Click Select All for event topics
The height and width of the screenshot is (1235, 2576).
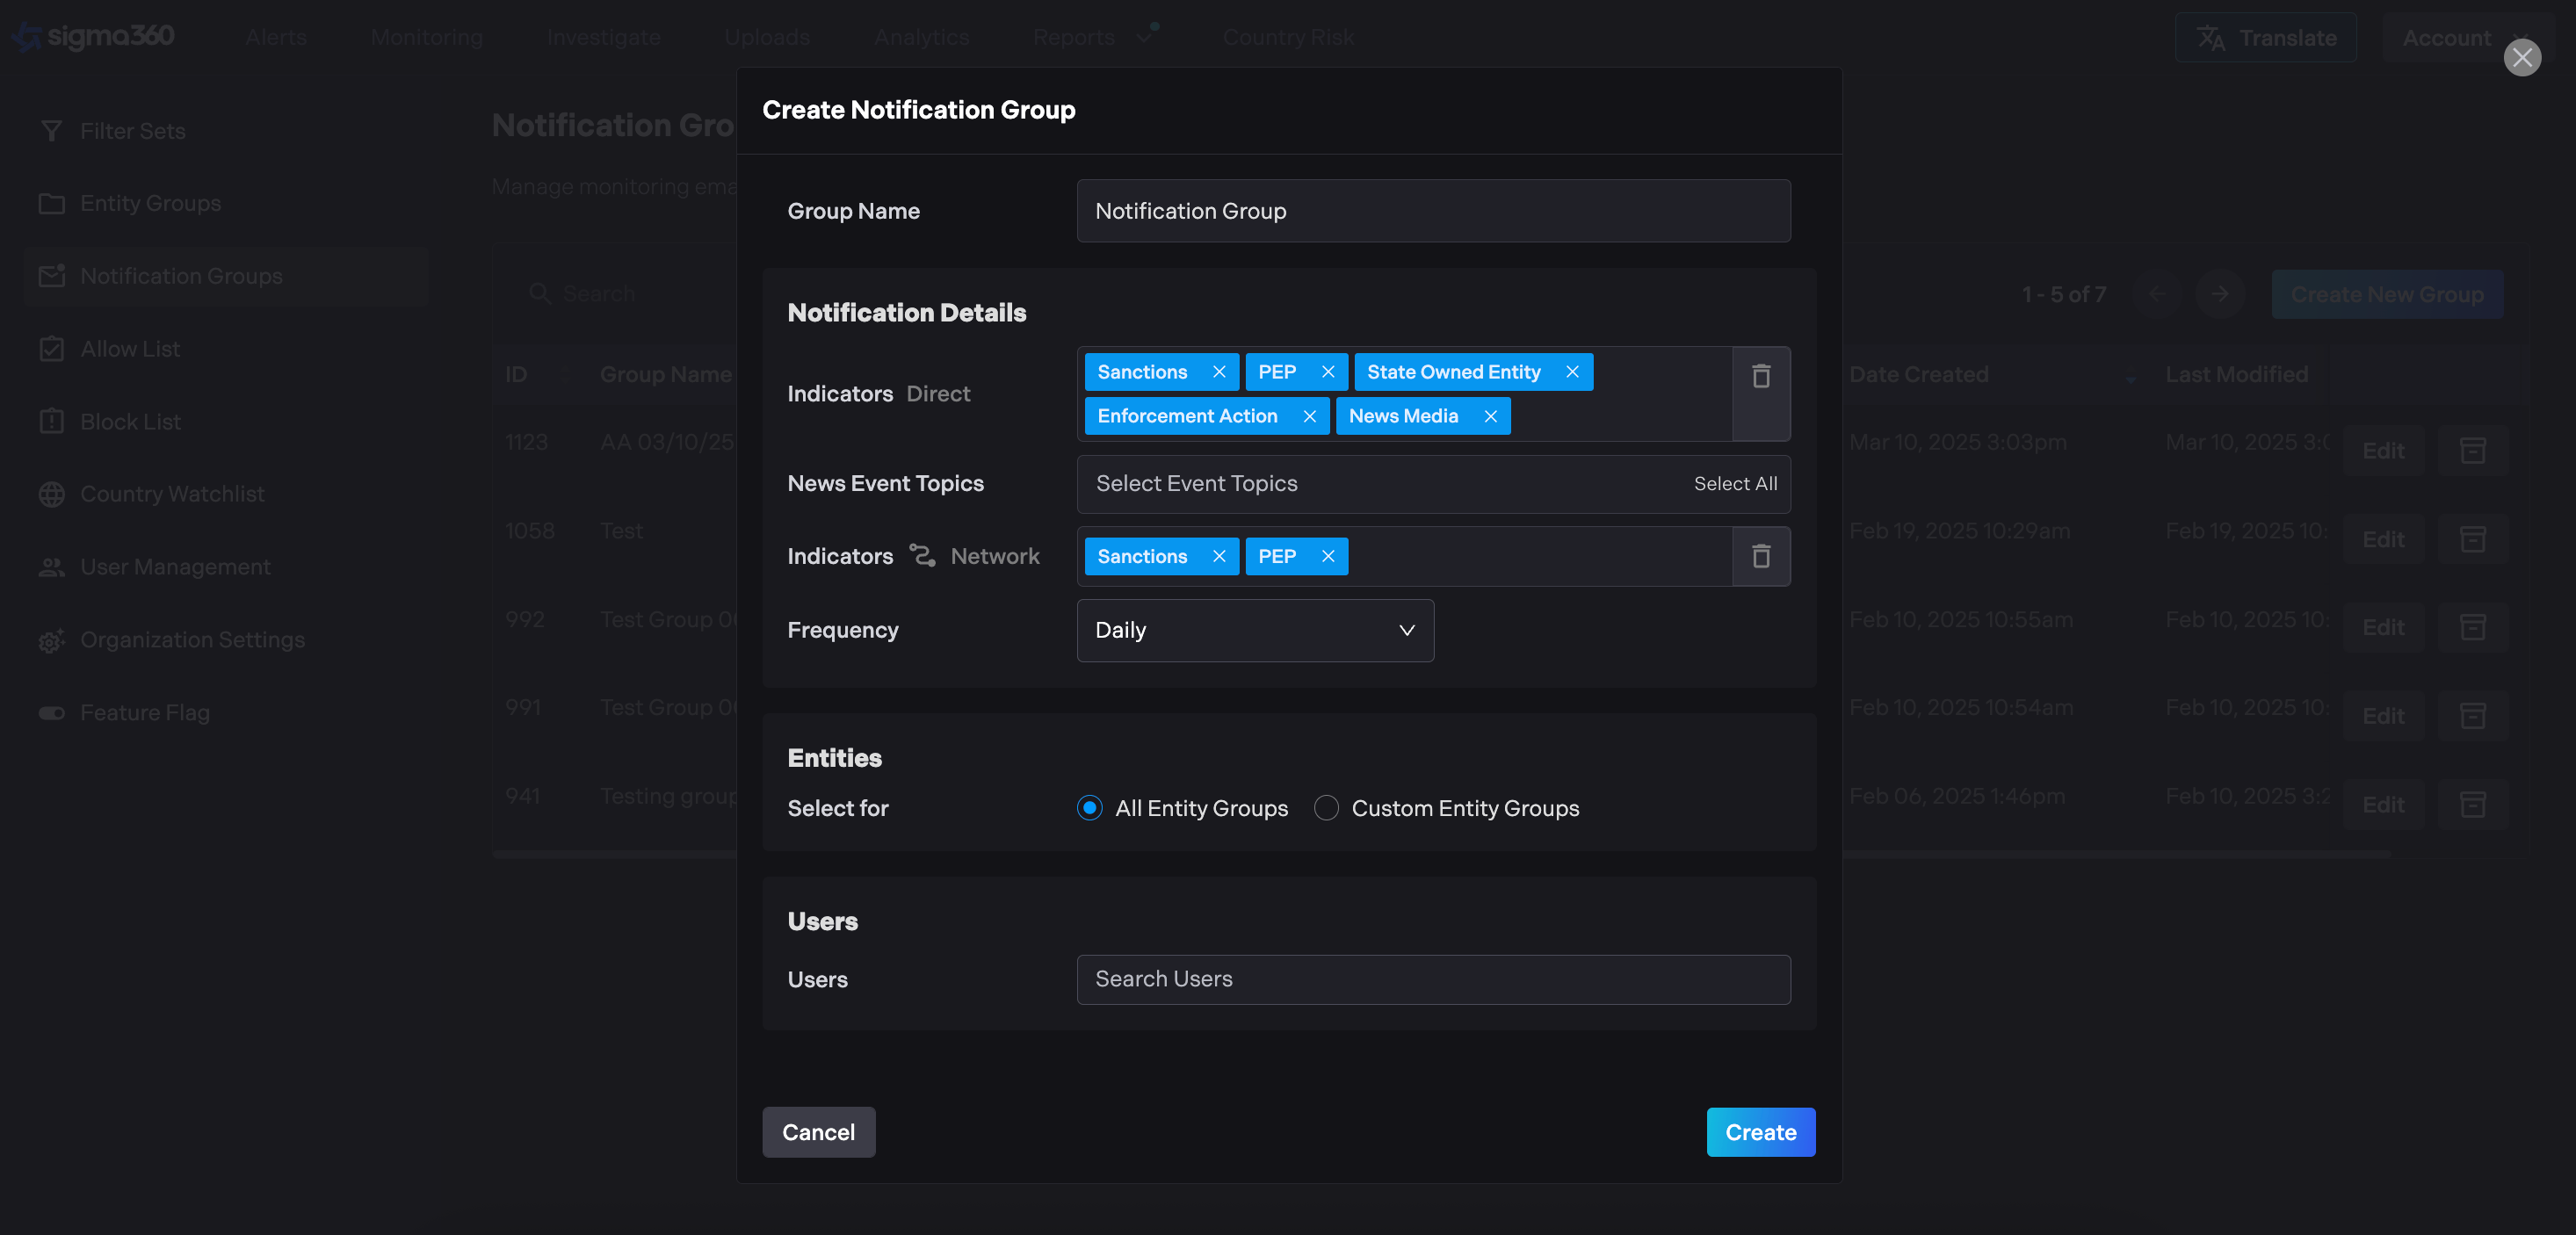pyautogui.click(x=1734, y=484)
